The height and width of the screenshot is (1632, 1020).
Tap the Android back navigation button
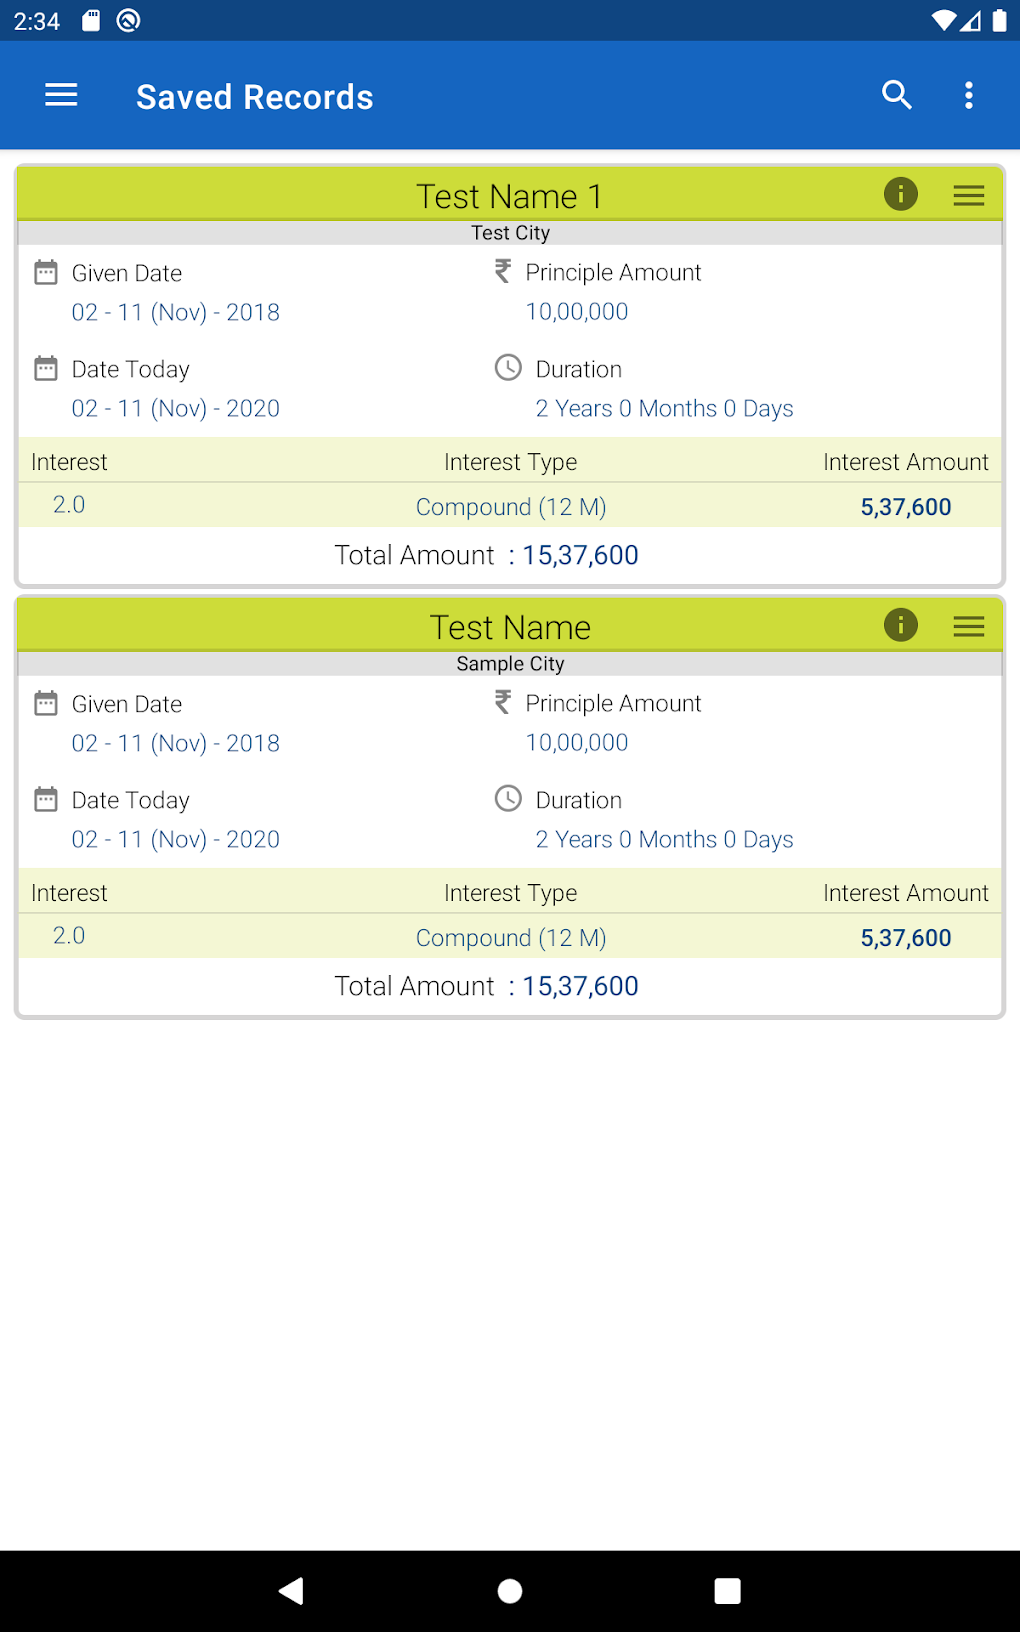click(291, 1590)
